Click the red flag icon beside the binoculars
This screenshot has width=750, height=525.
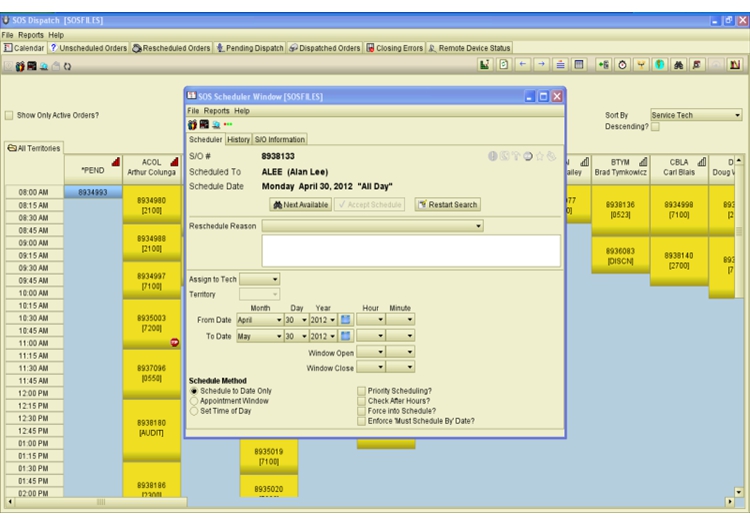pyautogui.click(x=697, y=65)
